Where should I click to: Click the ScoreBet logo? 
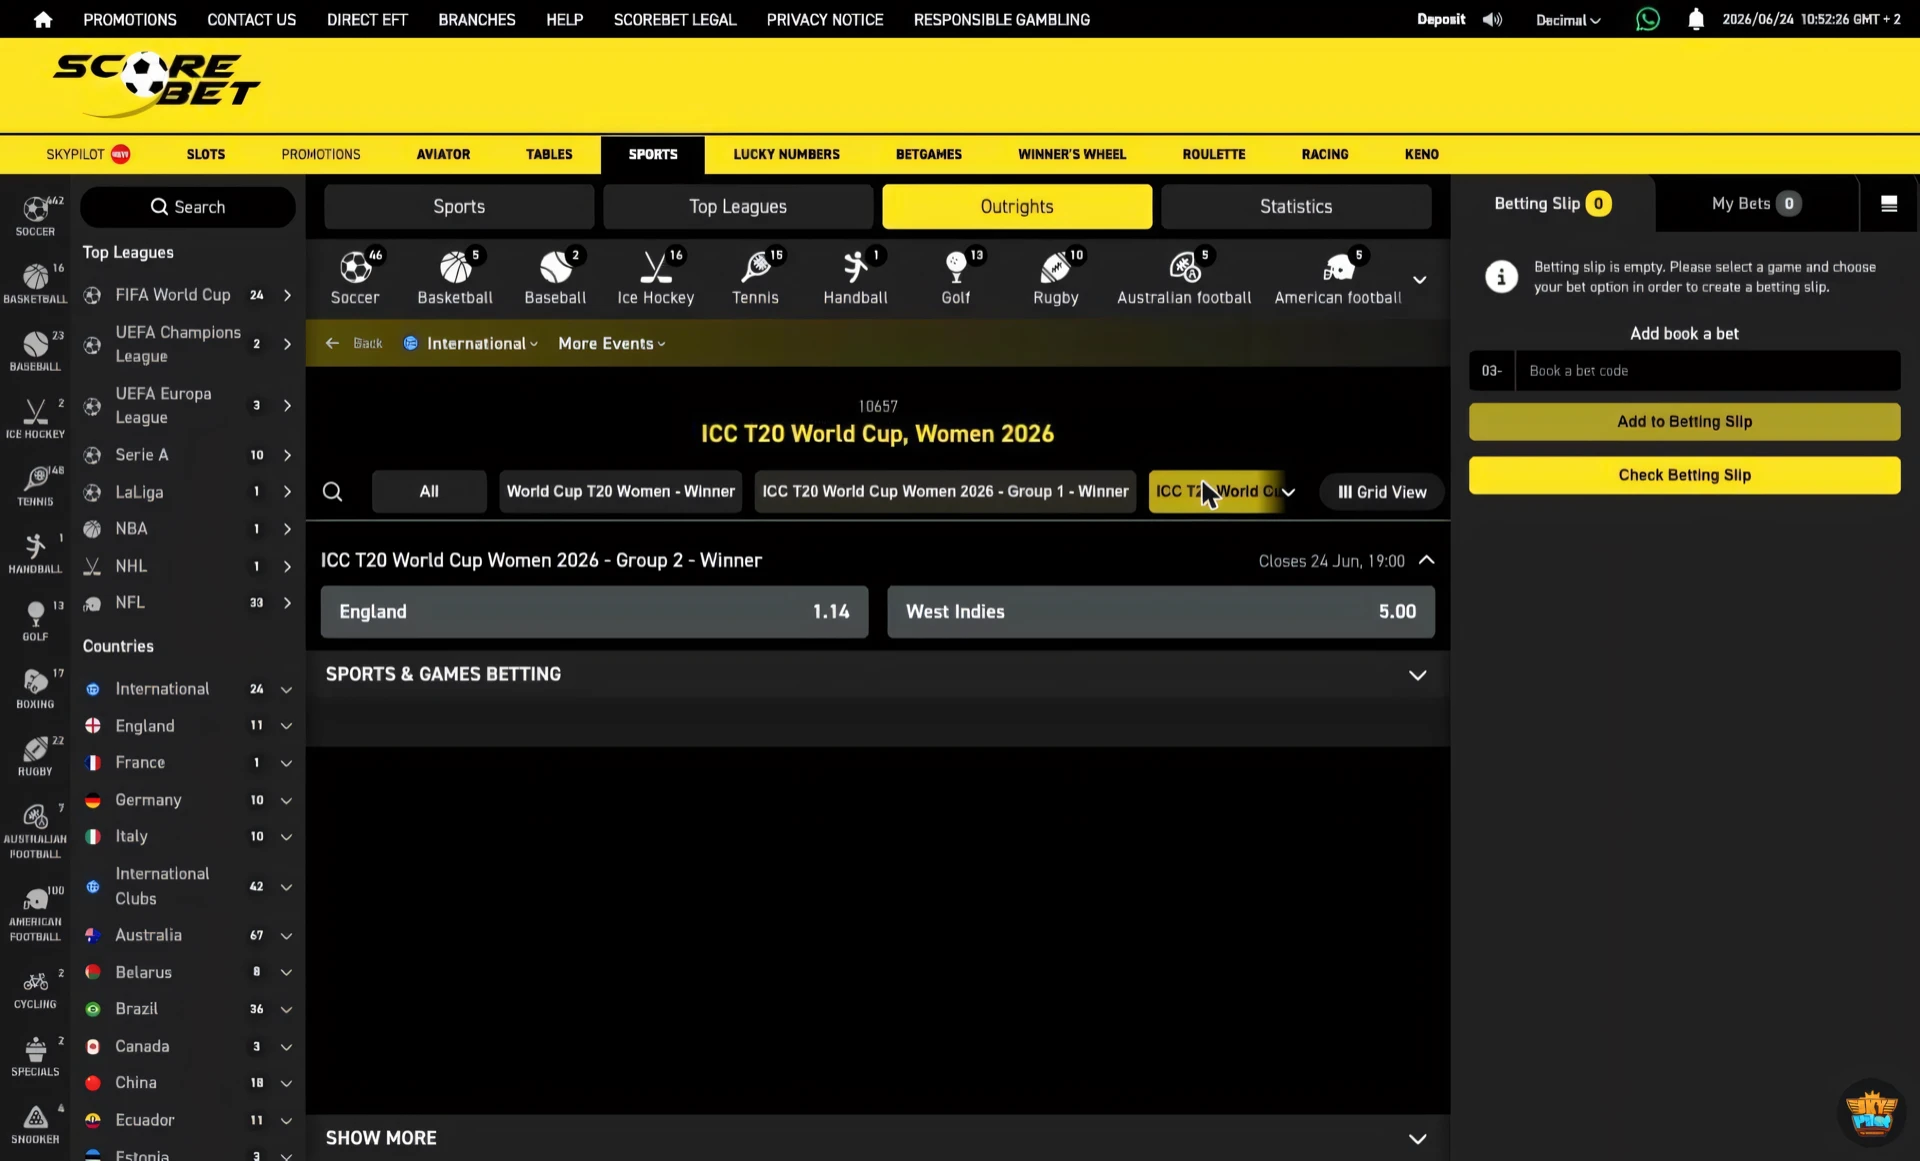pyautogui.click(x=156, y=85)
